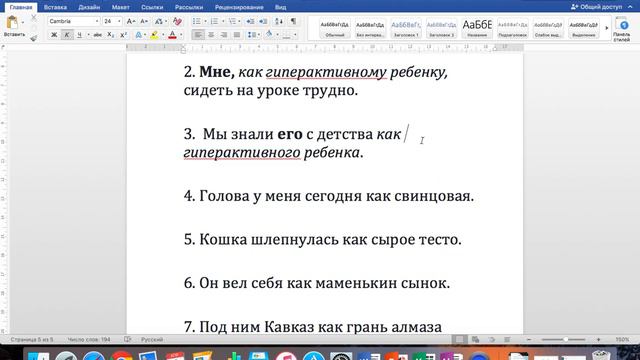
Task: Toggle paragraph marks ¶ display
Action: tap(293, 21)
